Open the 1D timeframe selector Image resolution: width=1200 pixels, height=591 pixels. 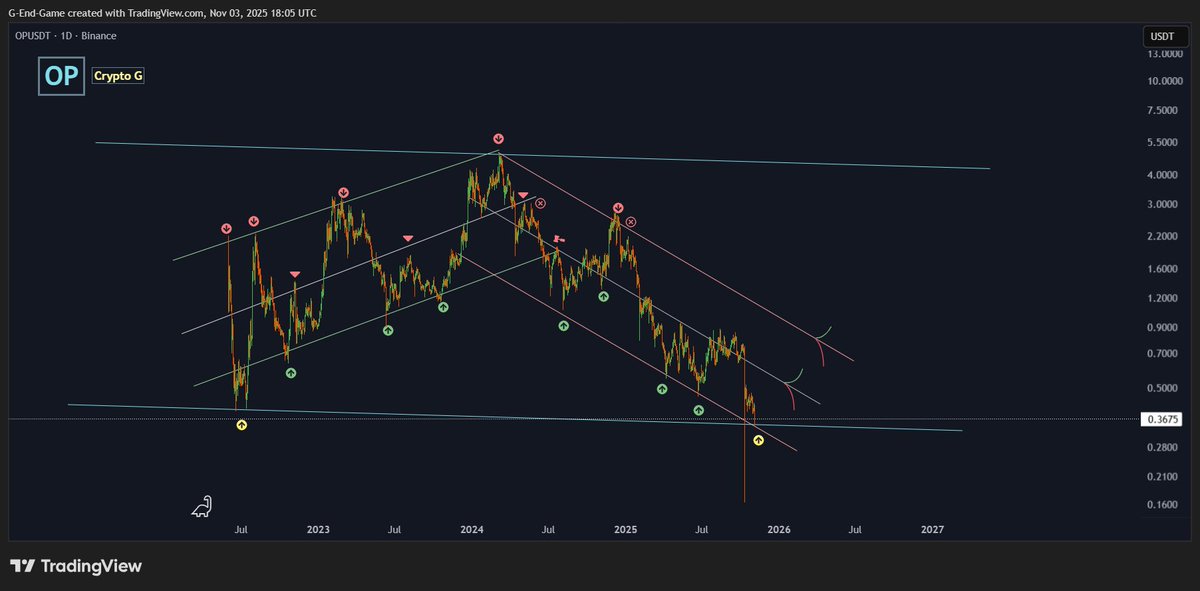(66, 35)
